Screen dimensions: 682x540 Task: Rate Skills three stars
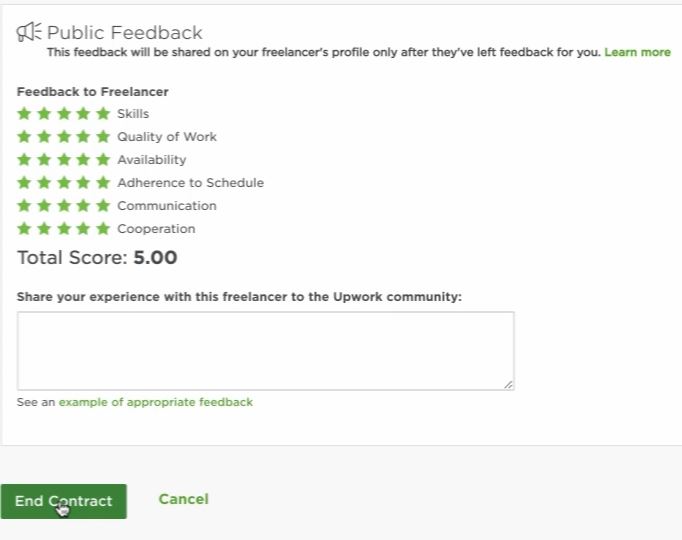(x=64, y=114)
